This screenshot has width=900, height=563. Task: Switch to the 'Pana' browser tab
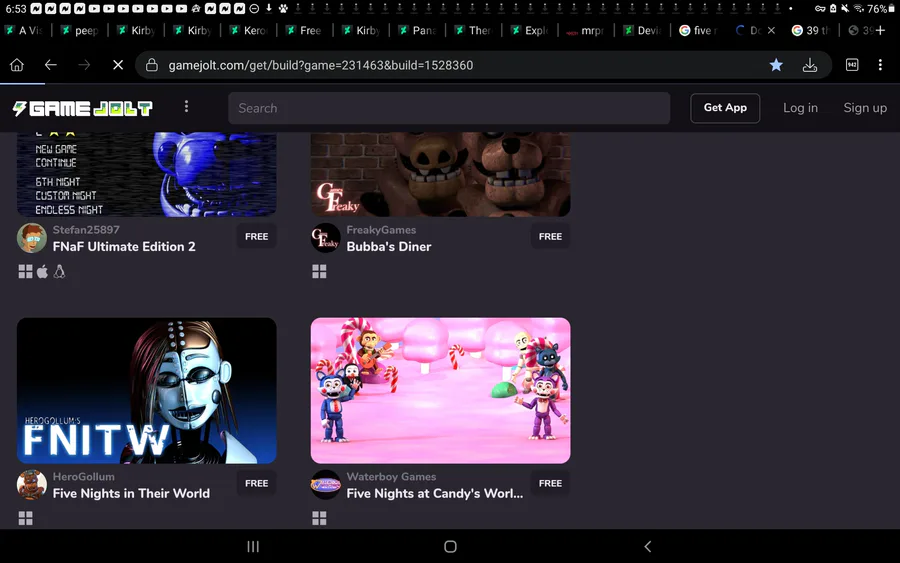tap(418, 30)
